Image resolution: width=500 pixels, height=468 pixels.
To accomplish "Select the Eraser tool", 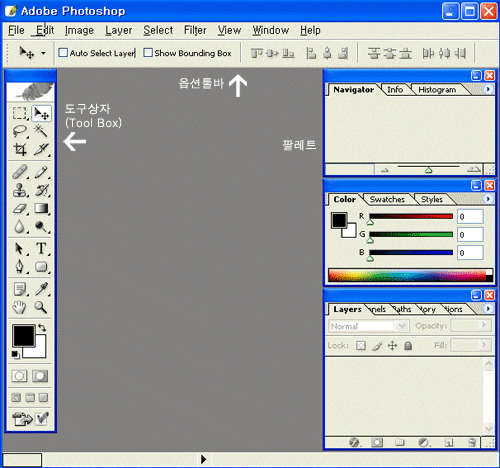I will pyautogui.click(x=20, y=208).
